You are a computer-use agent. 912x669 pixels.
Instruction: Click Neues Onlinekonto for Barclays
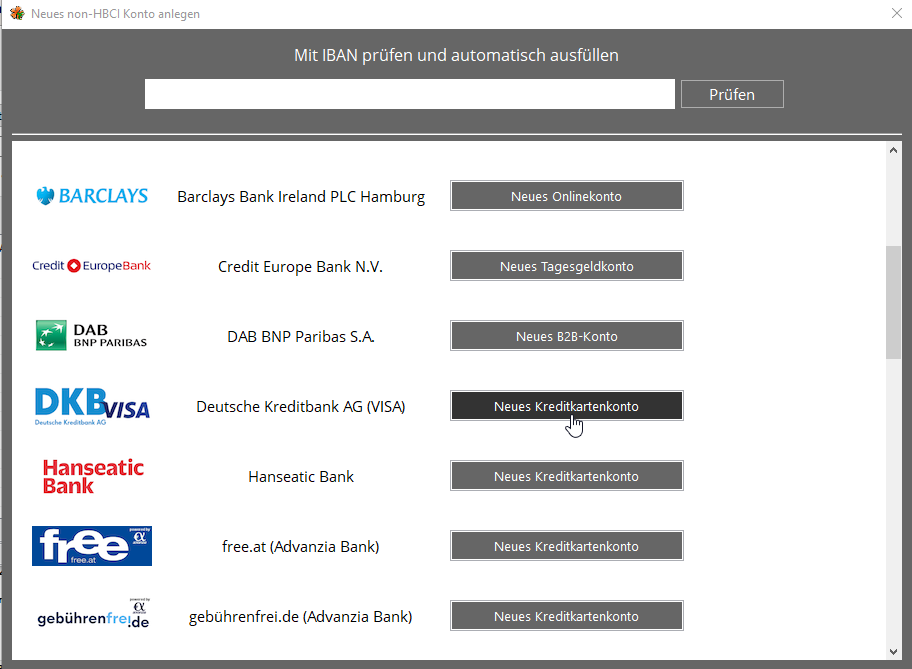pos(567,196)
